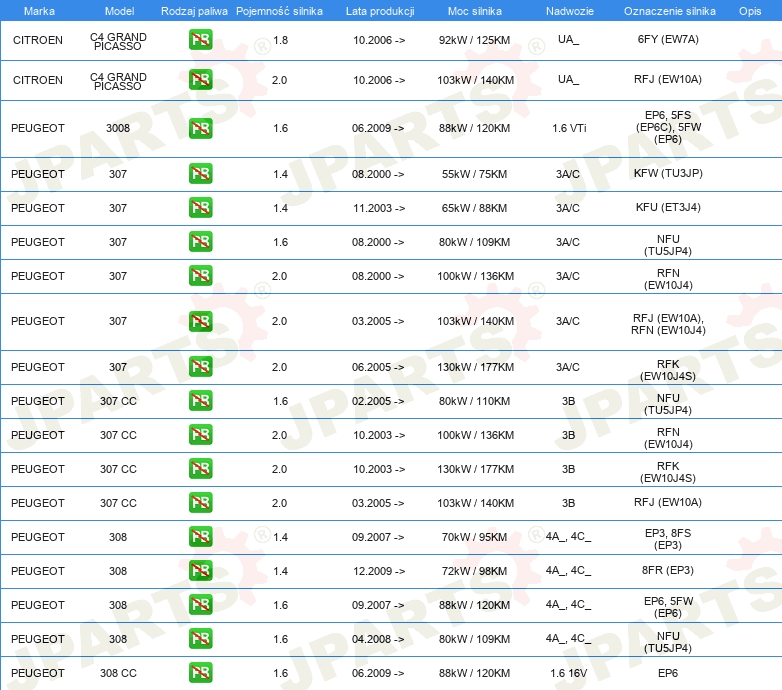Select the 1.6 VTi body cell
The image size is (782, 690).
569,128
